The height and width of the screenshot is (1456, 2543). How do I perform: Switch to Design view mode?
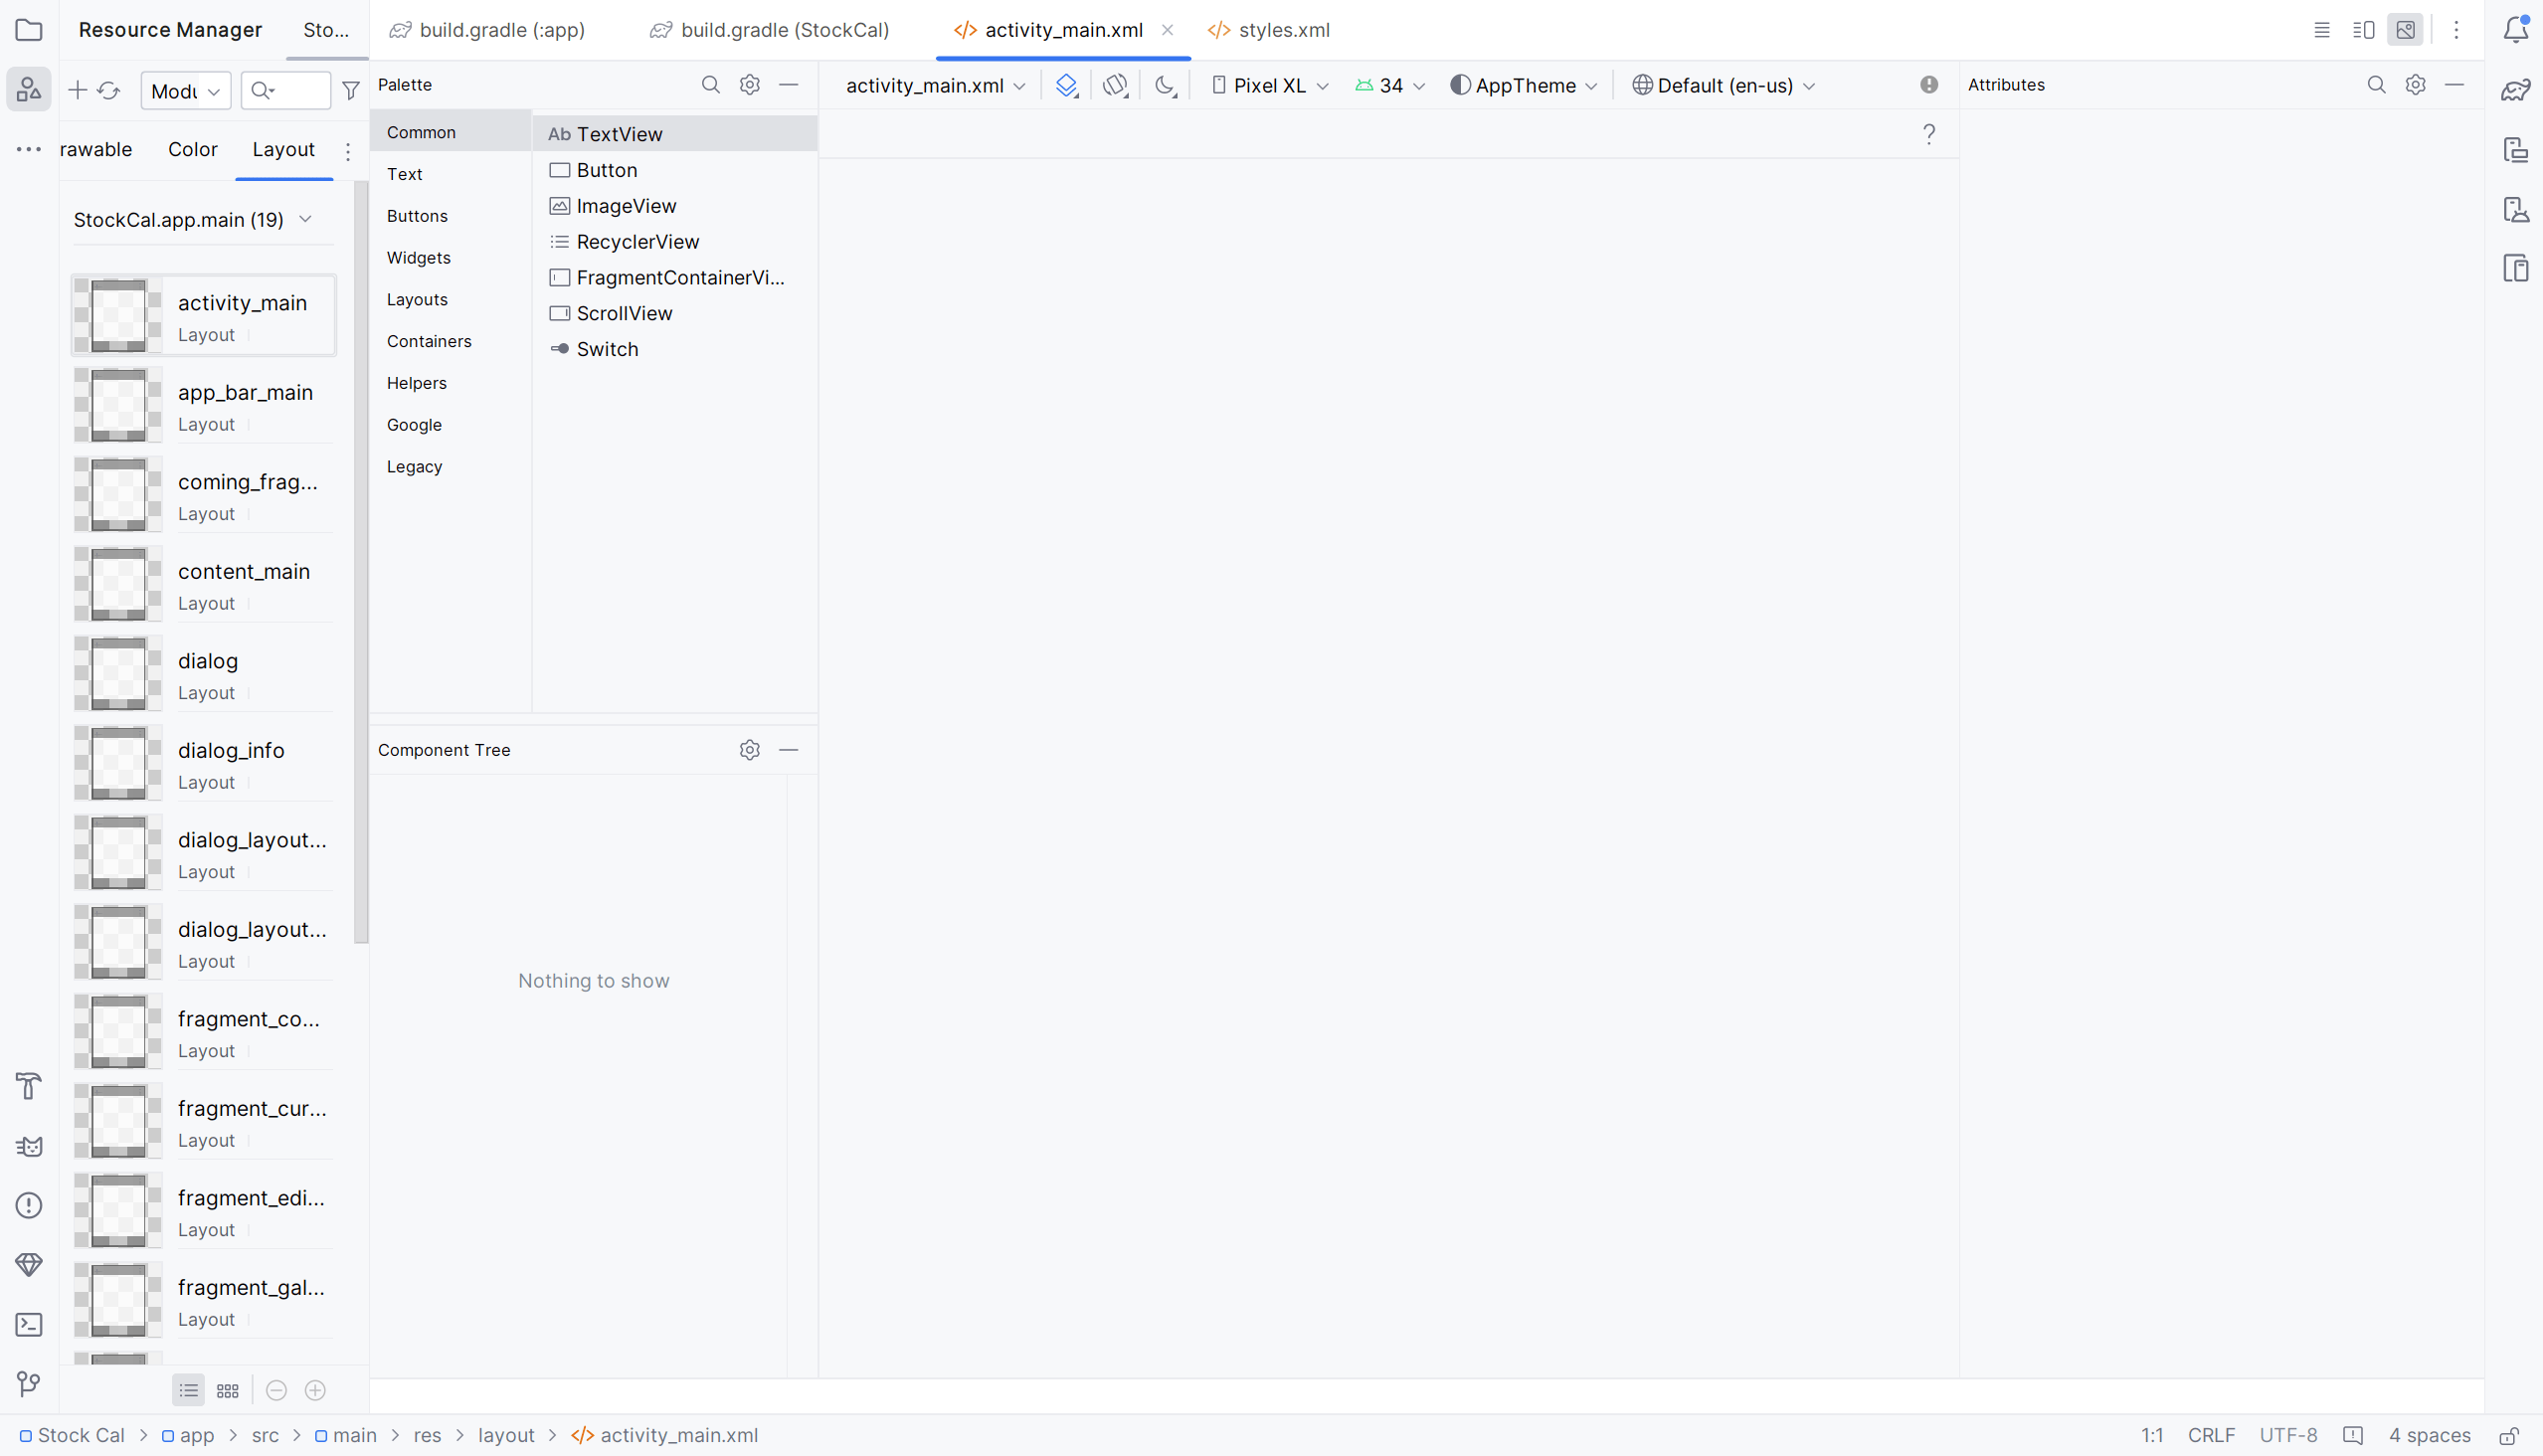click(x=2406, y=29)
